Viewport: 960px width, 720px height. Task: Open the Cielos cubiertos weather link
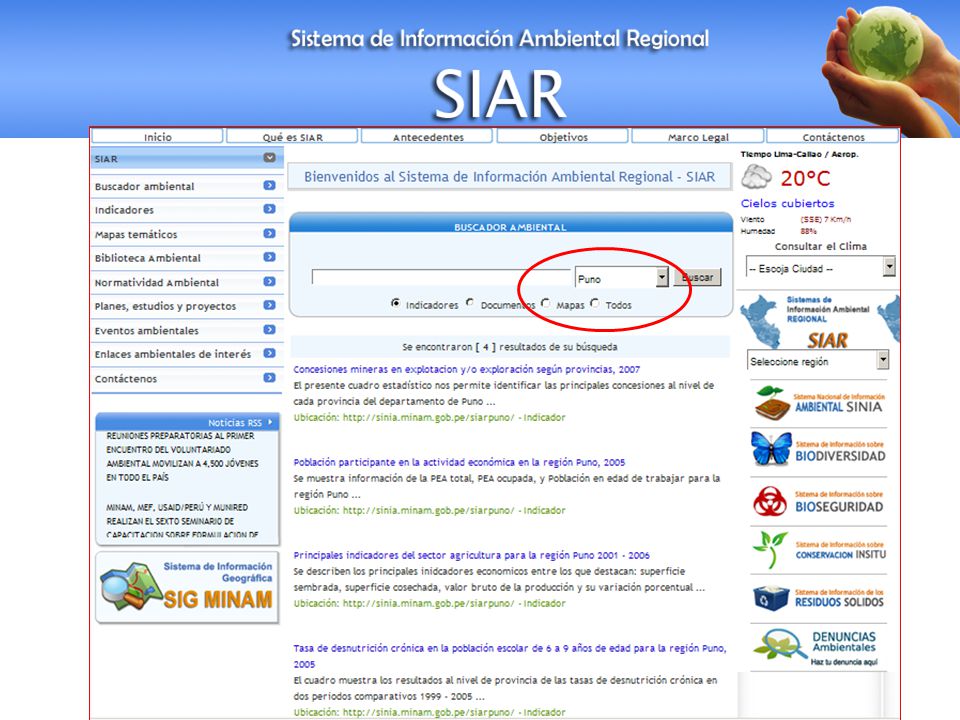[787, 203]
